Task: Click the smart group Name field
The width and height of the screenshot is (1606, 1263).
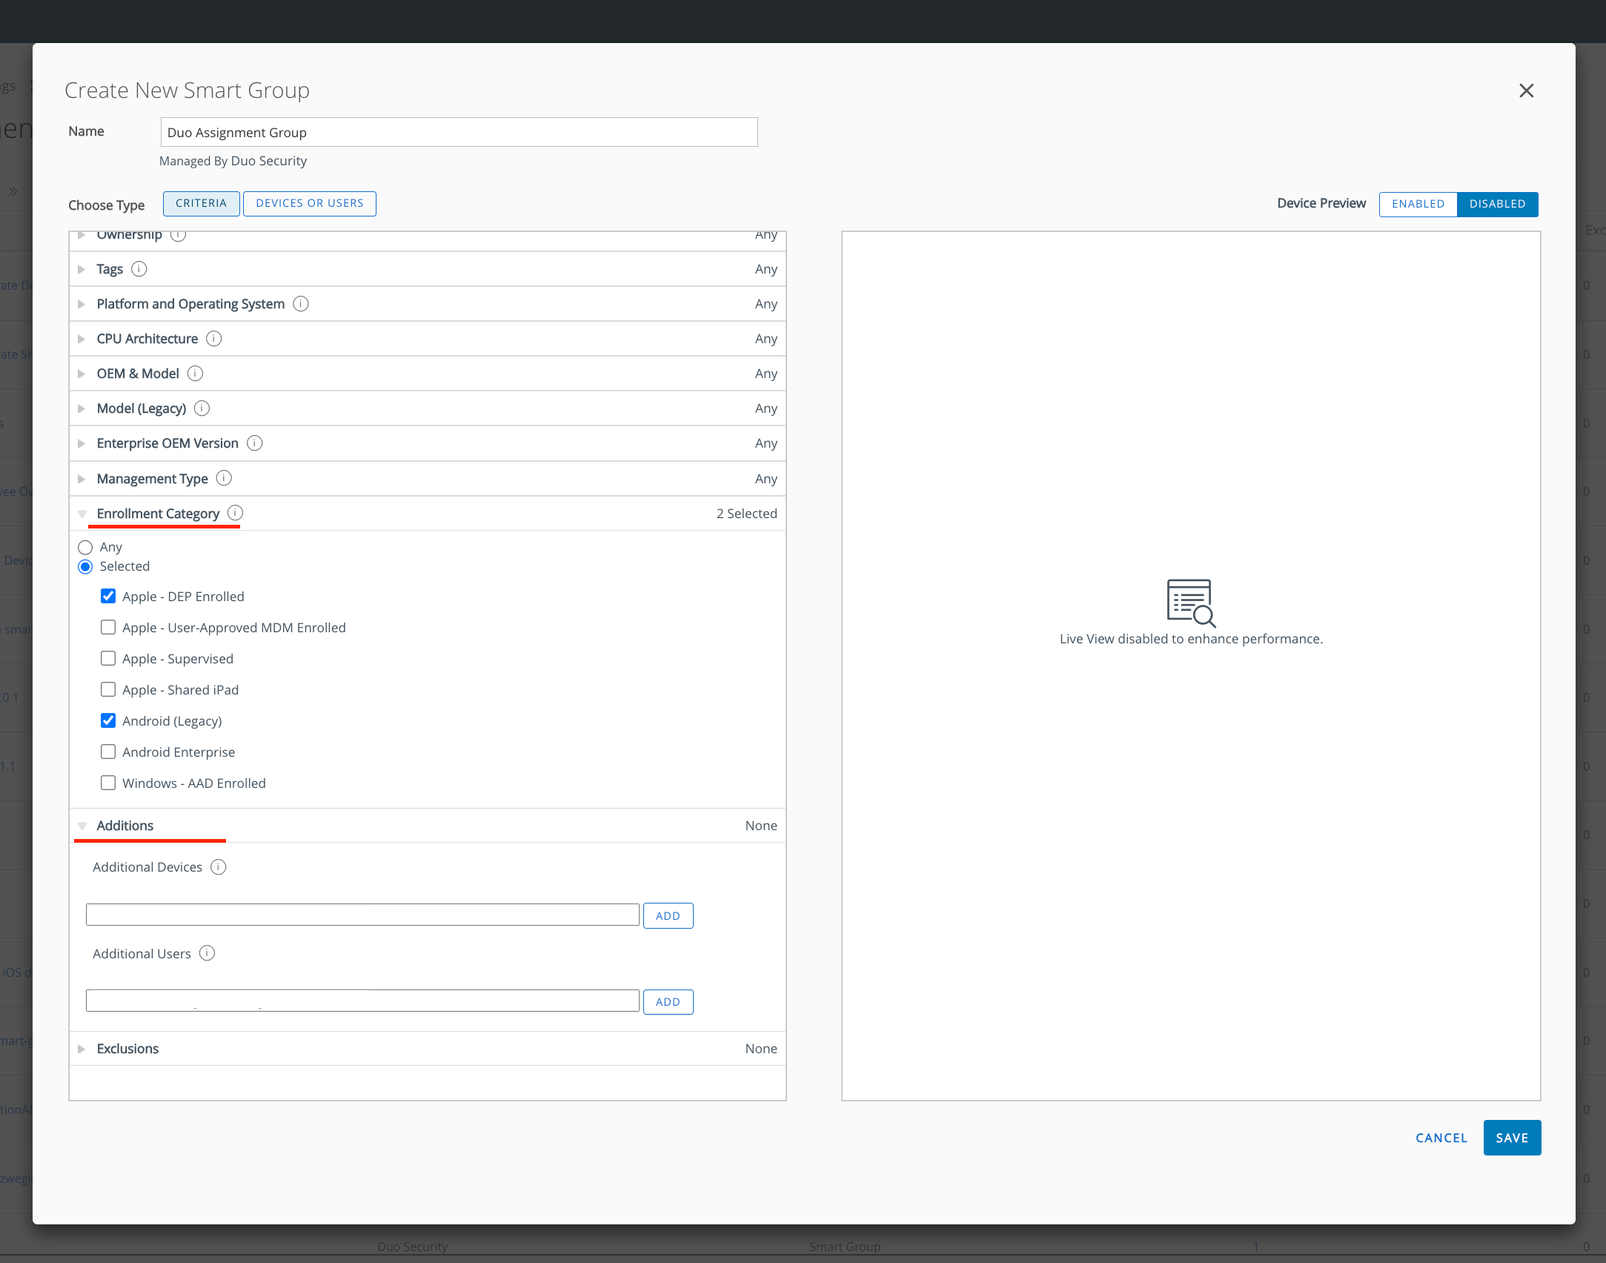Action: 459,132
